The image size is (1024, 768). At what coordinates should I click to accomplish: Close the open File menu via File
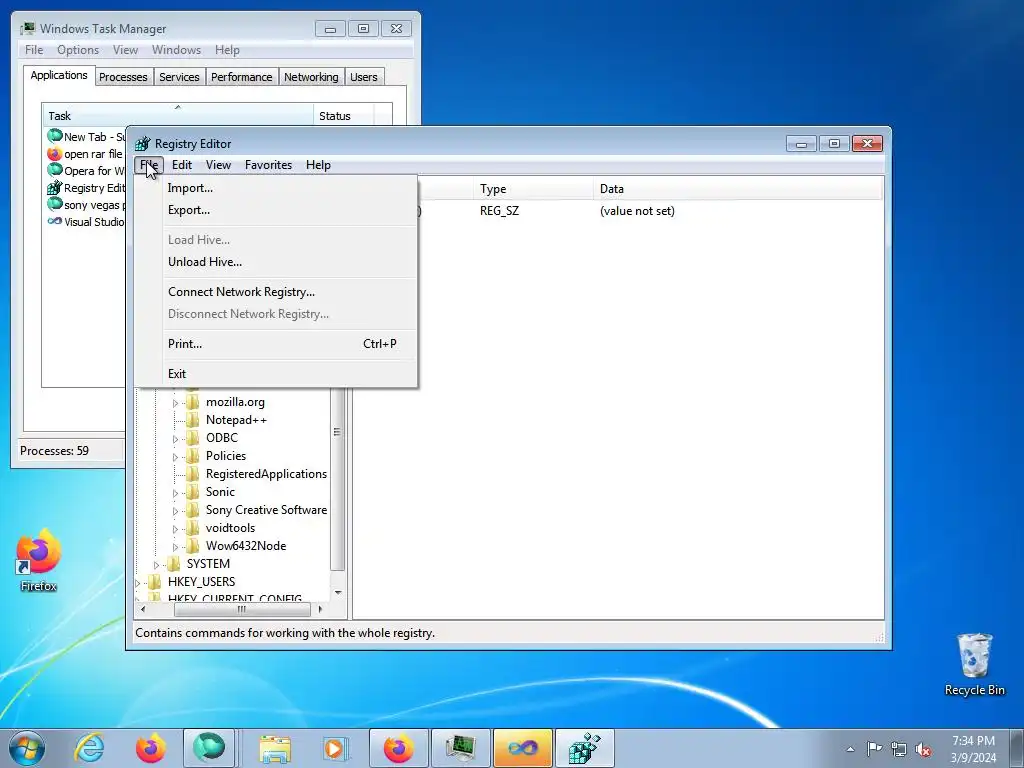[x=149, y=165]
